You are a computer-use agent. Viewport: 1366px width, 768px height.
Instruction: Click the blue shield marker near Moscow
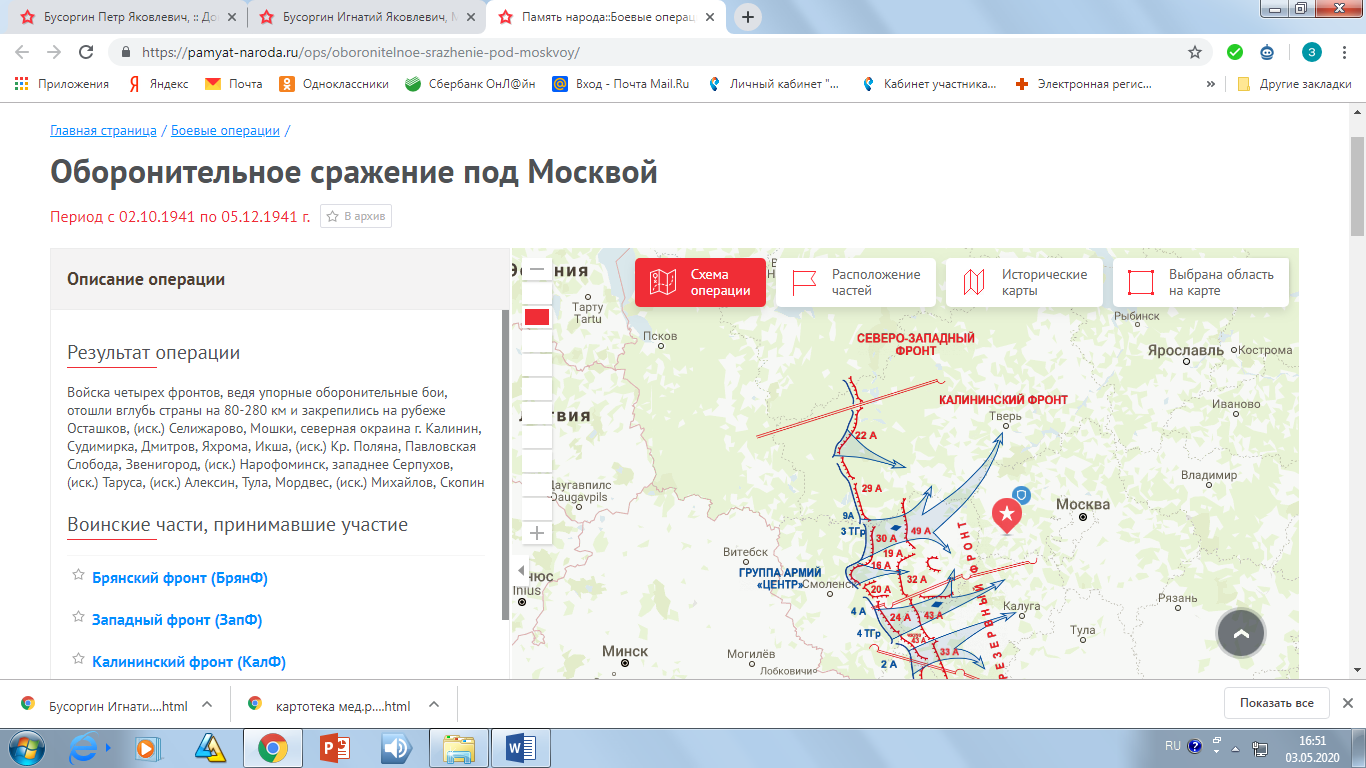click(1021, 494)
